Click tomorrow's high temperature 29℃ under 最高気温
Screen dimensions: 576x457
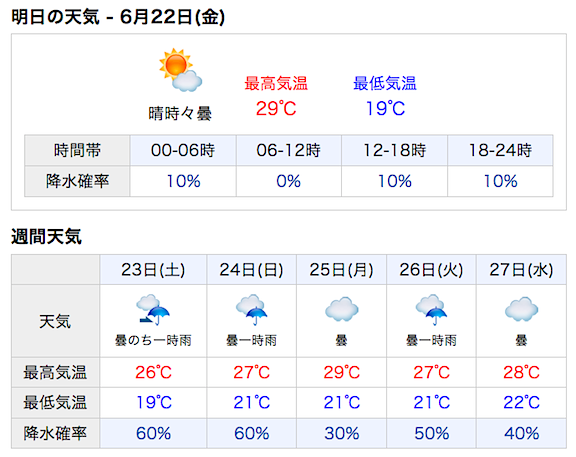tap(276, 109)
